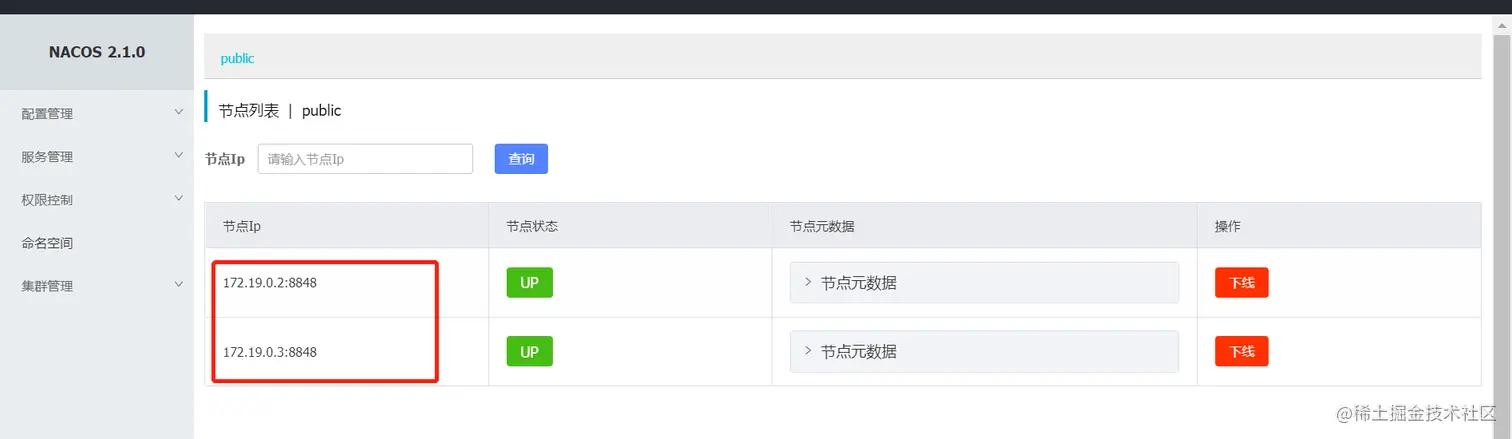Click the green UP tag for 172.19.0.3
Viewport: 1512px width, 439px height.
(529, 351)
